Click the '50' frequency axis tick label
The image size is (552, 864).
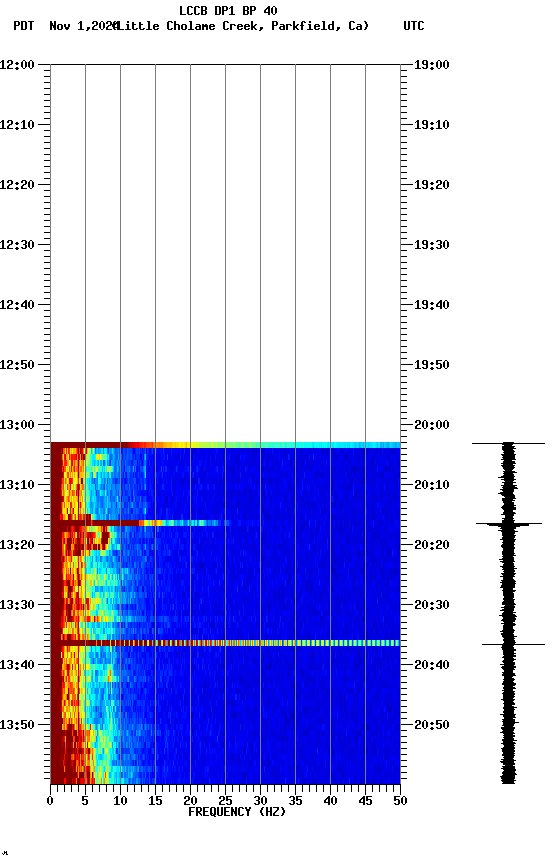[x=401, y=801]
